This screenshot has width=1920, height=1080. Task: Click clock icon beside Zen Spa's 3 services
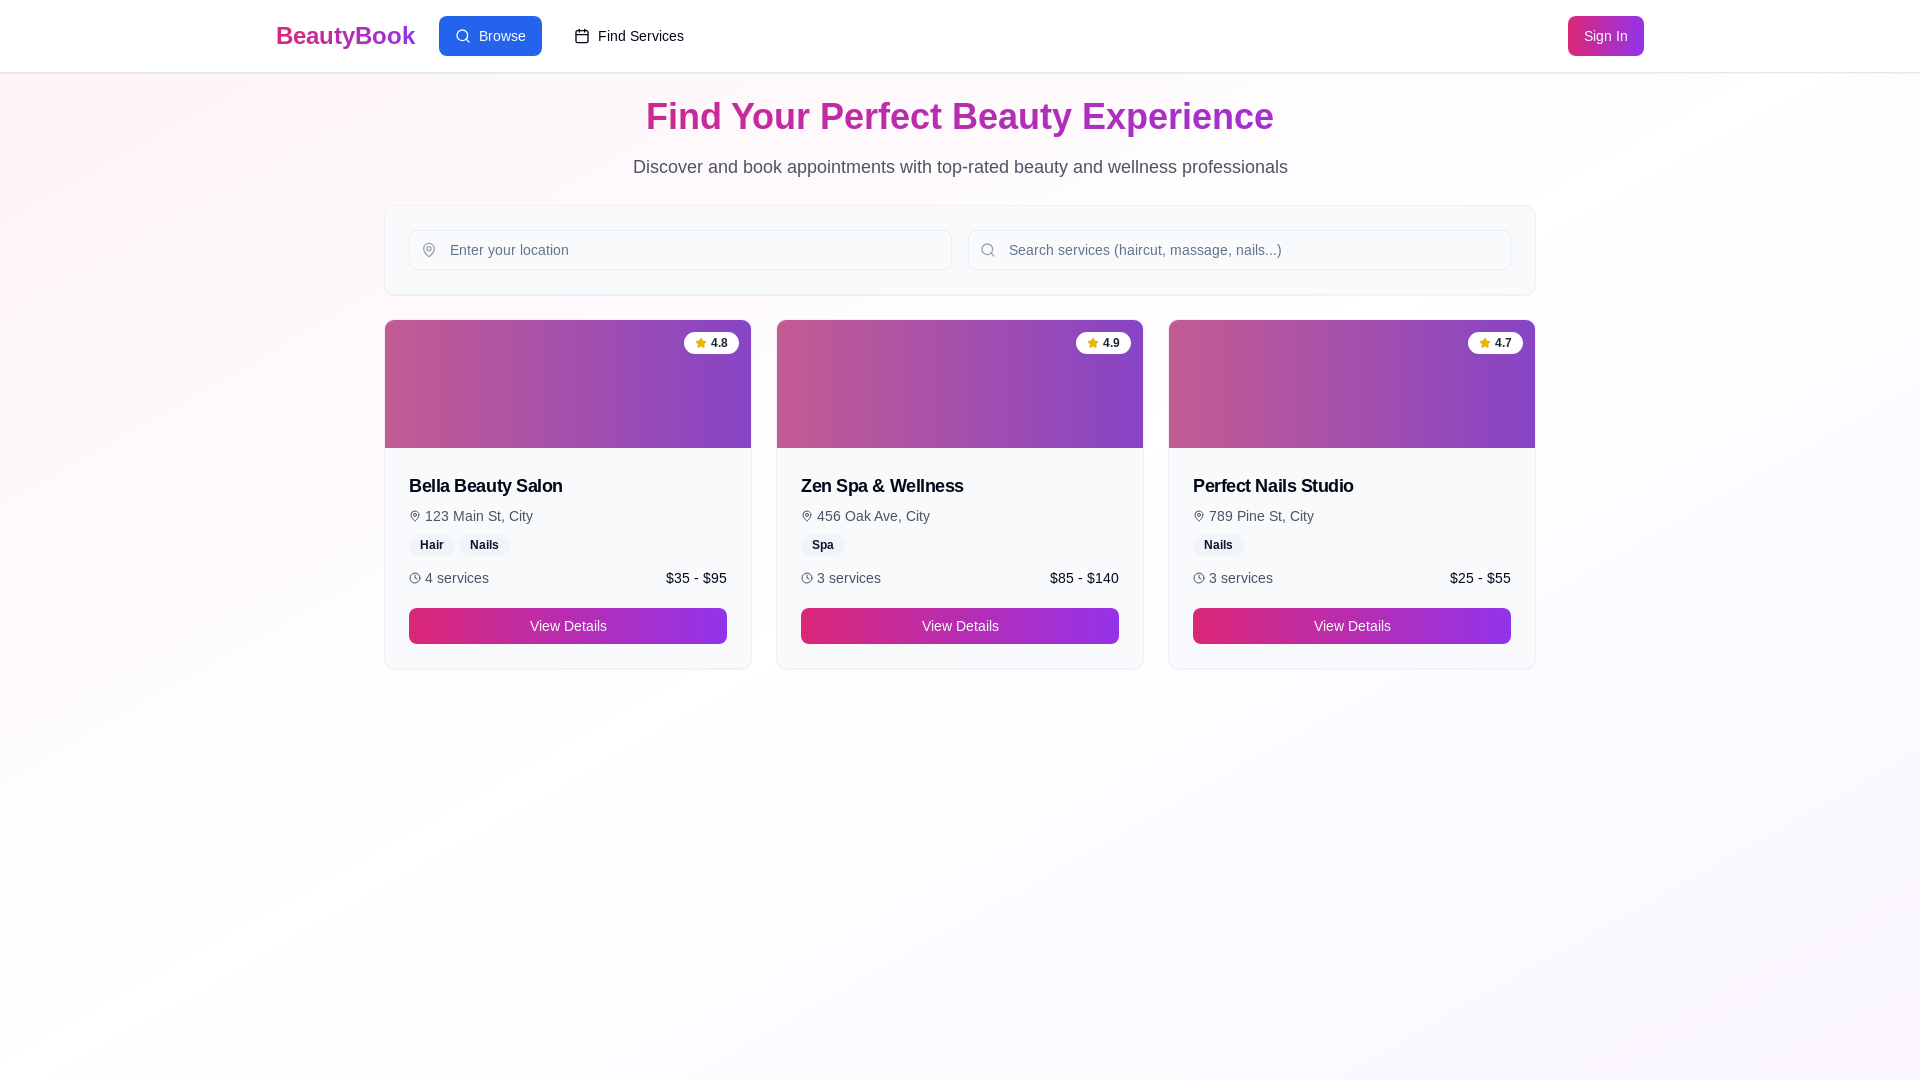point(807,578)
